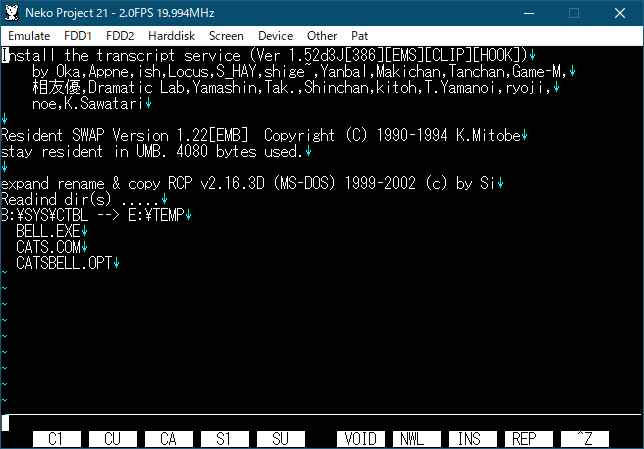Click the 'Resident SWAP Version 1.22' line

(x=264, y=135)
